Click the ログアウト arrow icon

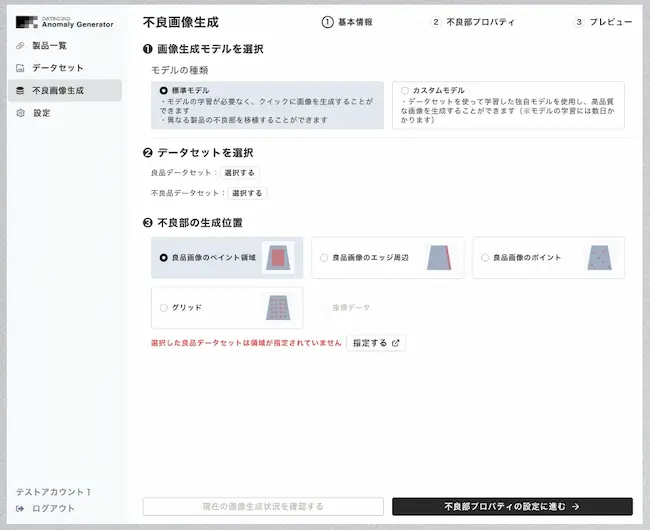pyautogui.click(x=22, y=508)
